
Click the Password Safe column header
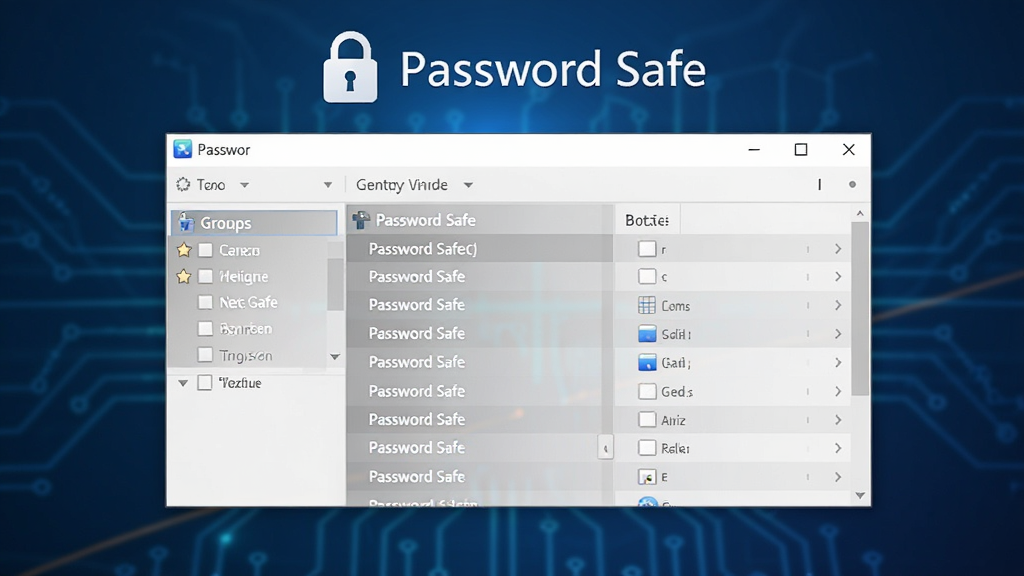pos(479,220)
